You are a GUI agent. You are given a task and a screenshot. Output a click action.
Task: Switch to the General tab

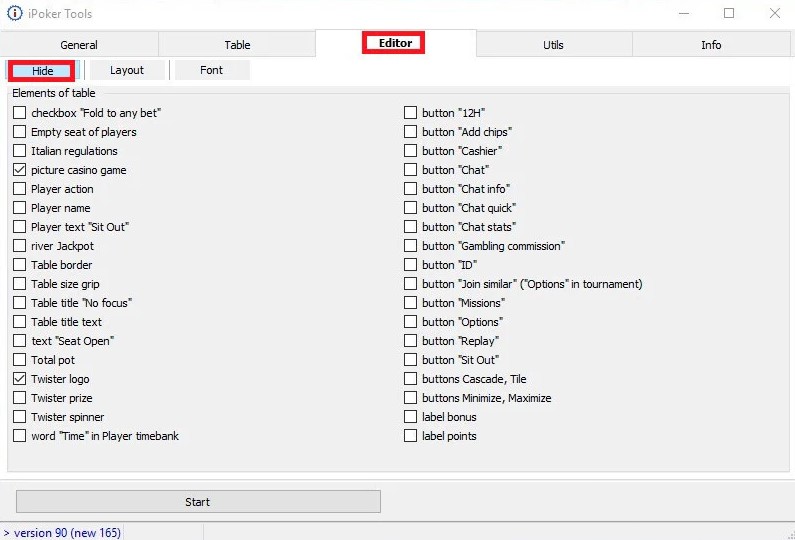click(x=79, y=45)
